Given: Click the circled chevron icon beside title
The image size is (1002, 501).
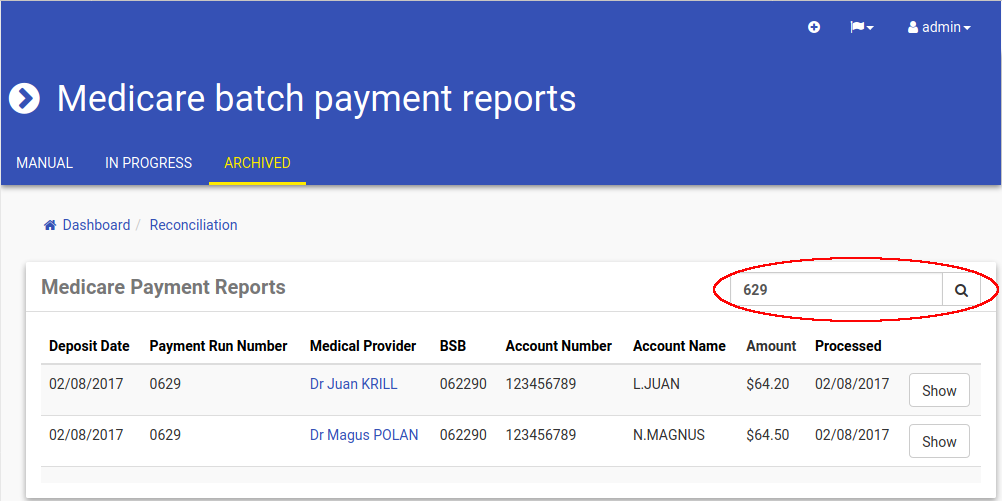Looking at the screenshot, I should click(x=24, y=98).
